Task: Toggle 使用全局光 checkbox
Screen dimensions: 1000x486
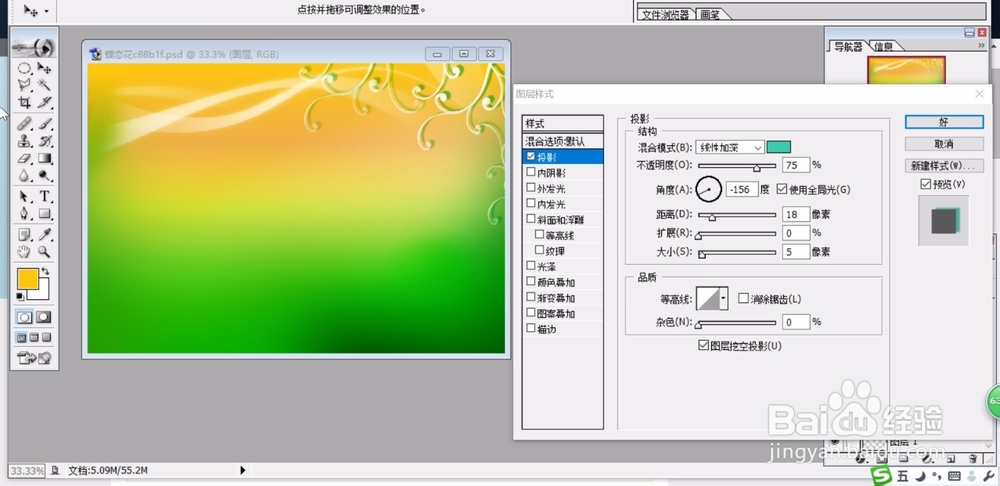Action: (x=782, y=189)
